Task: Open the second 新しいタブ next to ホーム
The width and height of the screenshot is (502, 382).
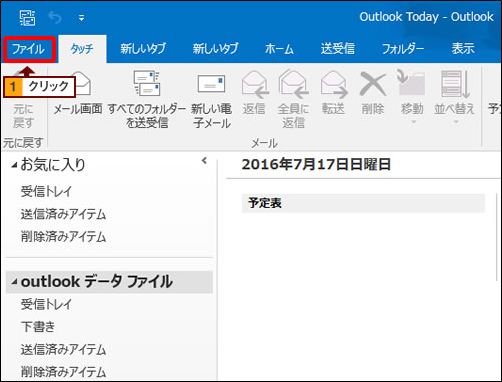Action: [x=215, y=49]
